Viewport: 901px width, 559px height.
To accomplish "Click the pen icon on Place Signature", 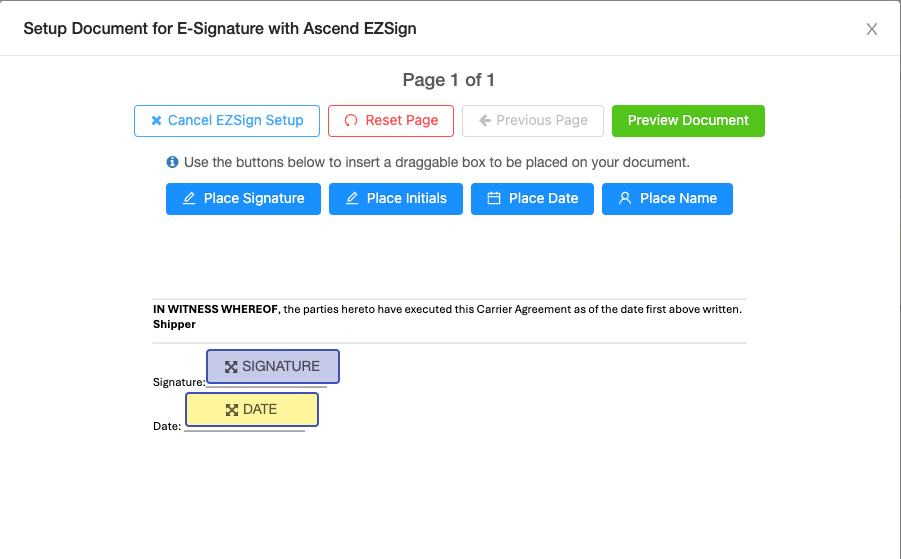I will [x=189, y=198].
